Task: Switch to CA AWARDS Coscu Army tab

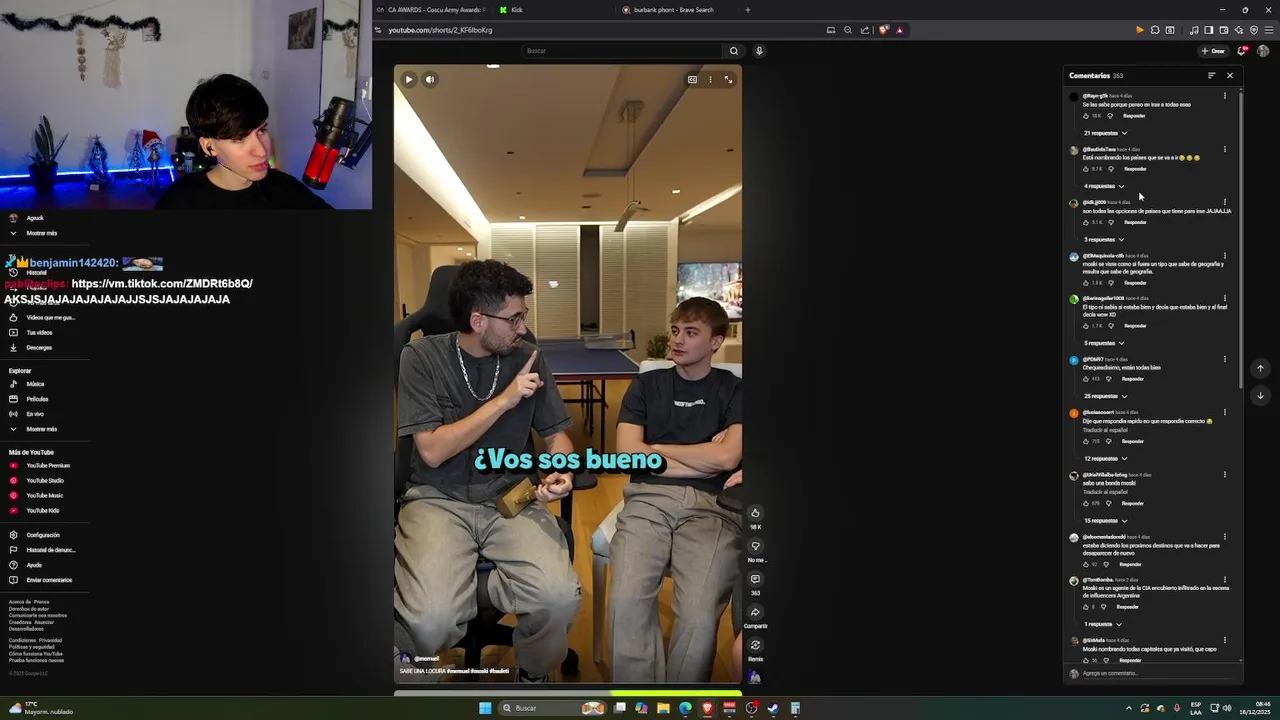Action: pyautogui.click(x=433, y=10)
